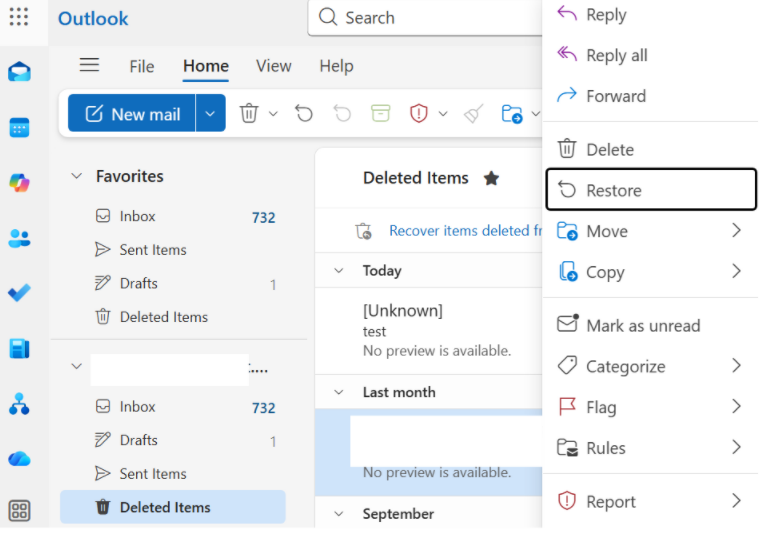Open To Do checkmark app
Image resolution: width=771 pixels, height=551 pixels.
coord(19,293)
